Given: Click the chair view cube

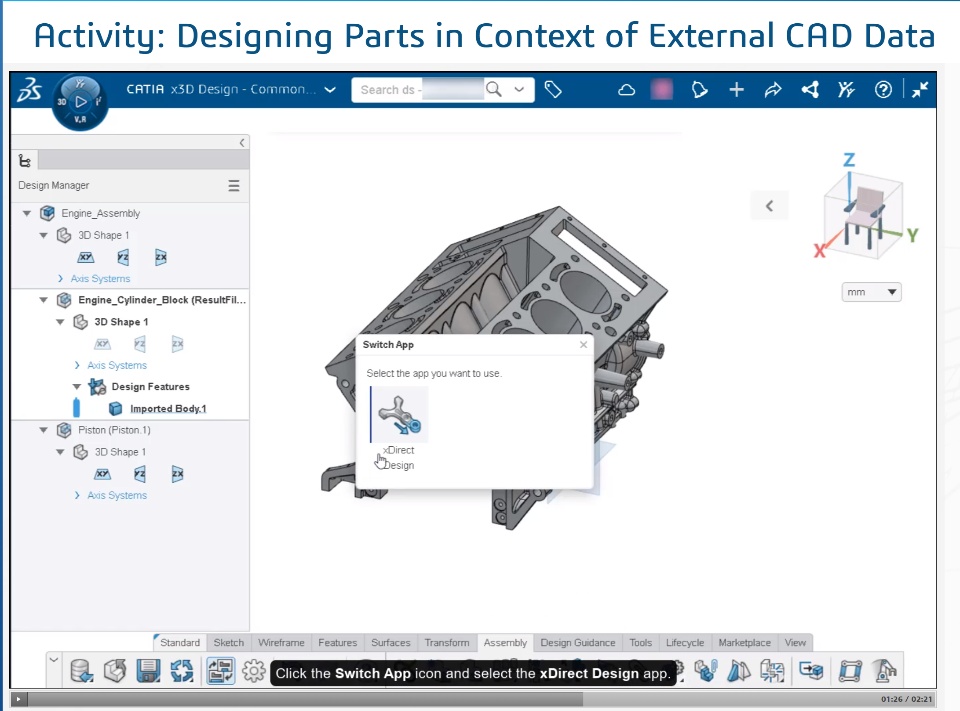Looking at the screenshot, I should (x=864, y=214).
